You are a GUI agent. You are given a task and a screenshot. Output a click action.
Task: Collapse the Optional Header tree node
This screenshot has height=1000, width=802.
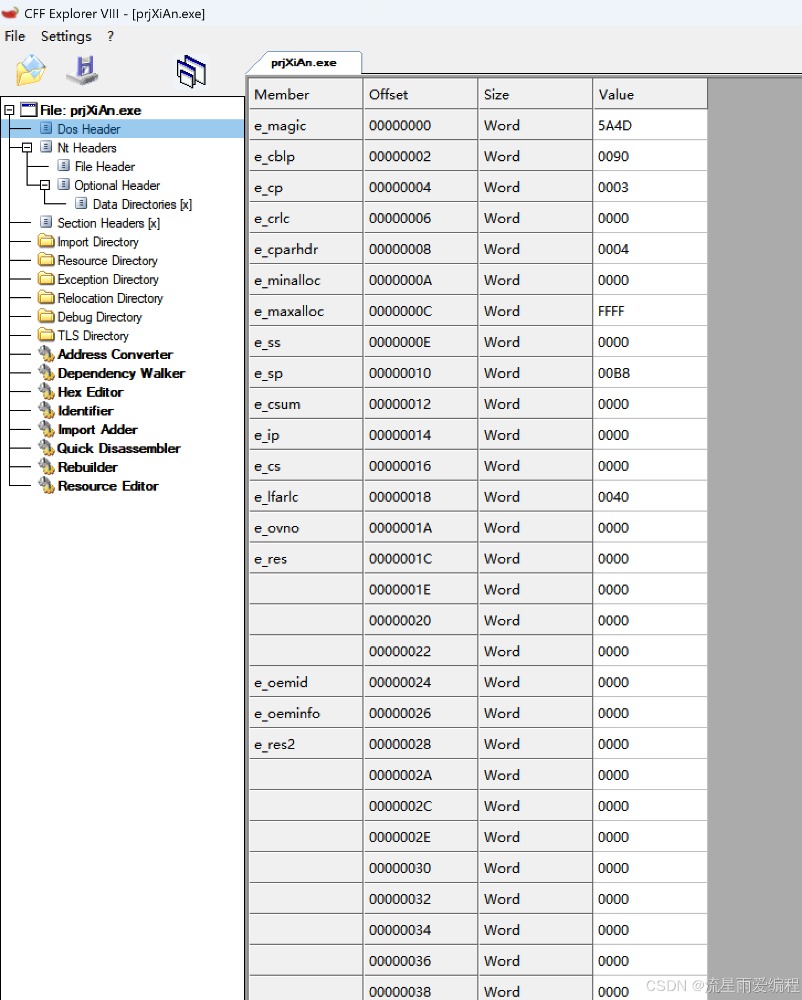(45, 186)
